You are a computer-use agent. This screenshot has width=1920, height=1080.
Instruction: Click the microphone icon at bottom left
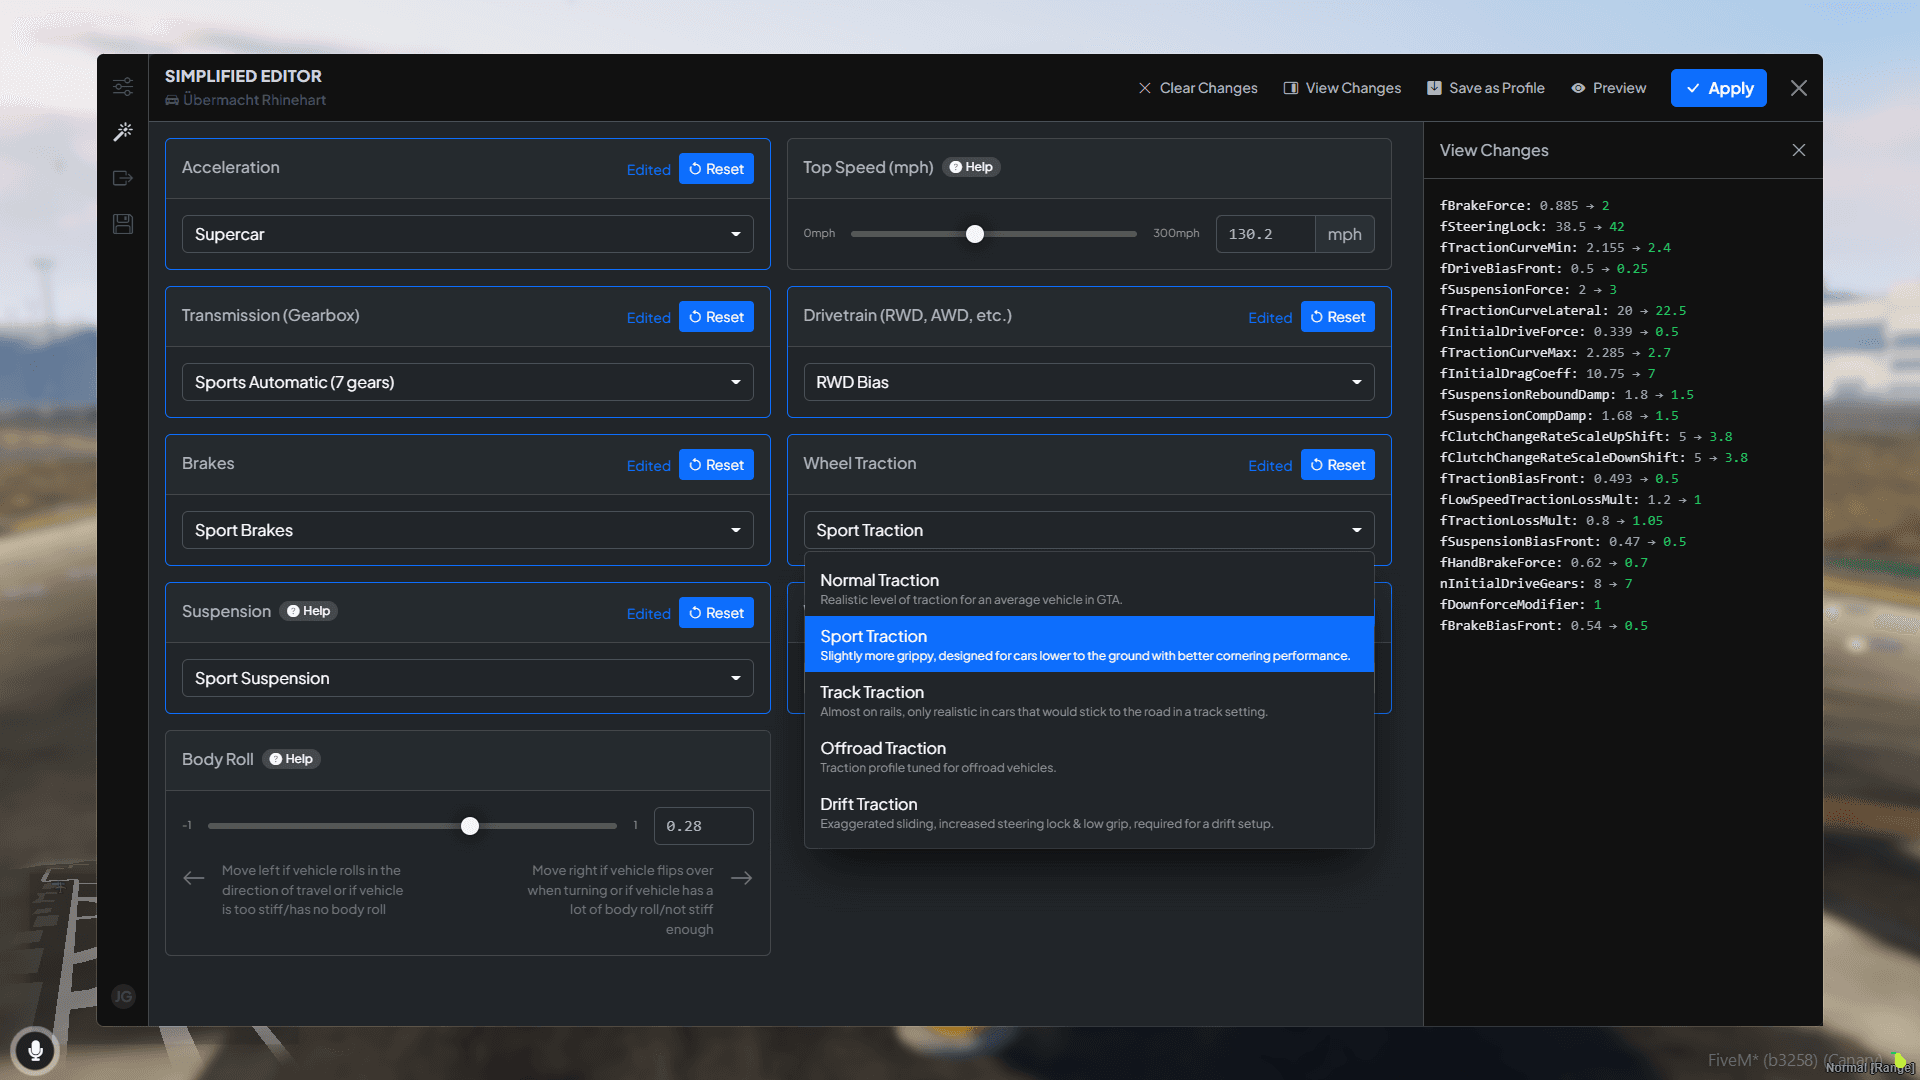tap(36, 1050)
